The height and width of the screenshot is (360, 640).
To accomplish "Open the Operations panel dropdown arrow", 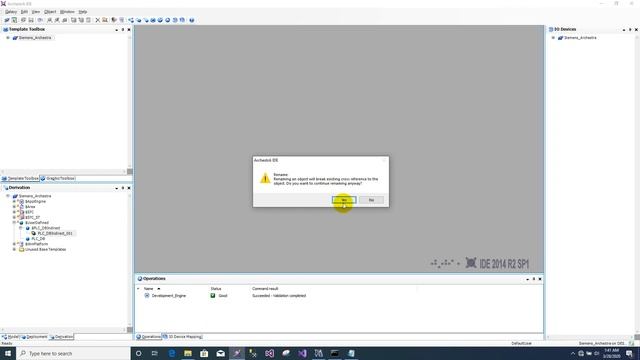I will (x=527, y=279).
